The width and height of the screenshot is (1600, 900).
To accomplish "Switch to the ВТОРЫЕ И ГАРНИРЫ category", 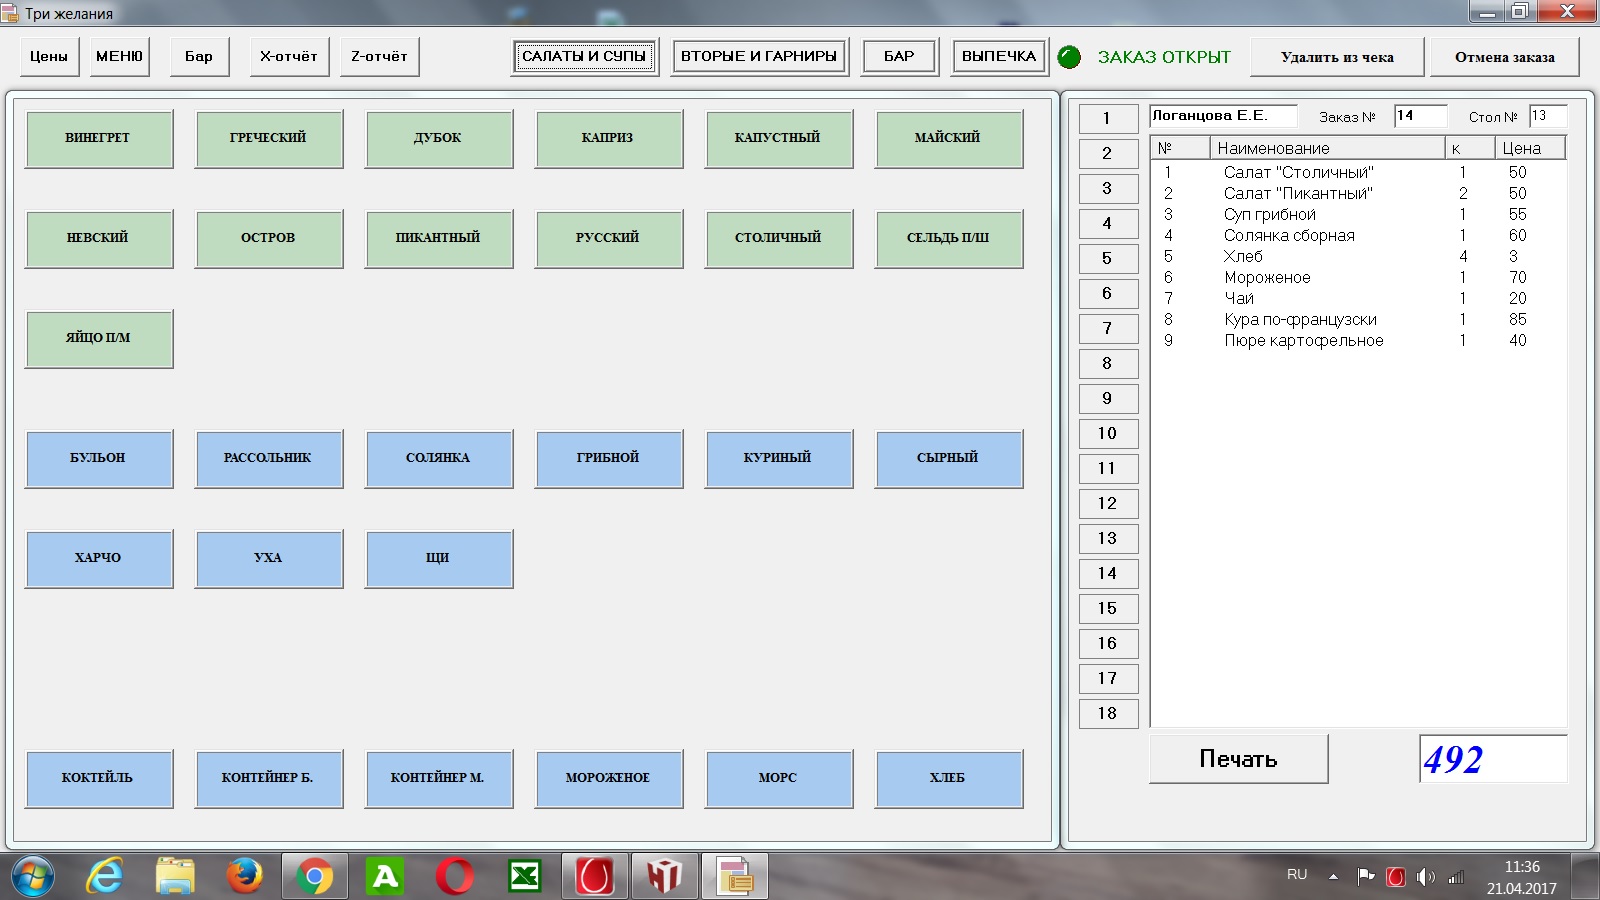I will (759, 57).
